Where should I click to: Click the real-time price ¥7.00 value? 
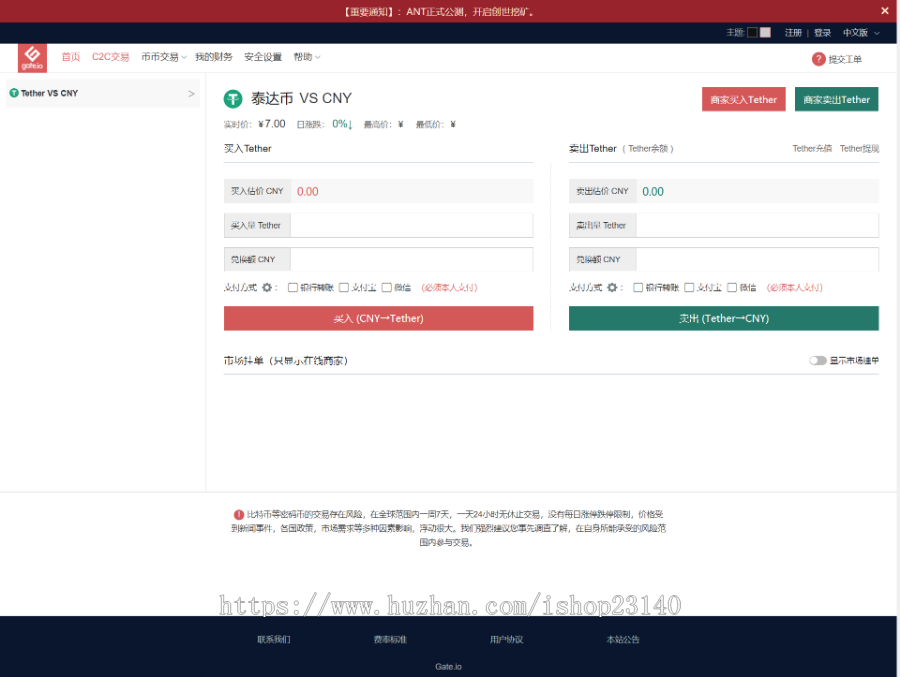[x=271, y=123]
